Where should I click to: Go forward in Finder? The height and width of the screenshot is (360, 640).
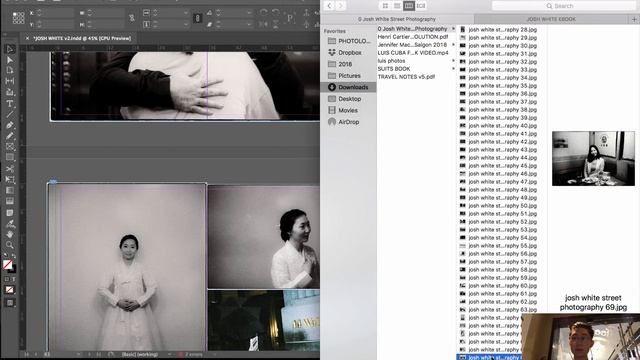[340, 6]
